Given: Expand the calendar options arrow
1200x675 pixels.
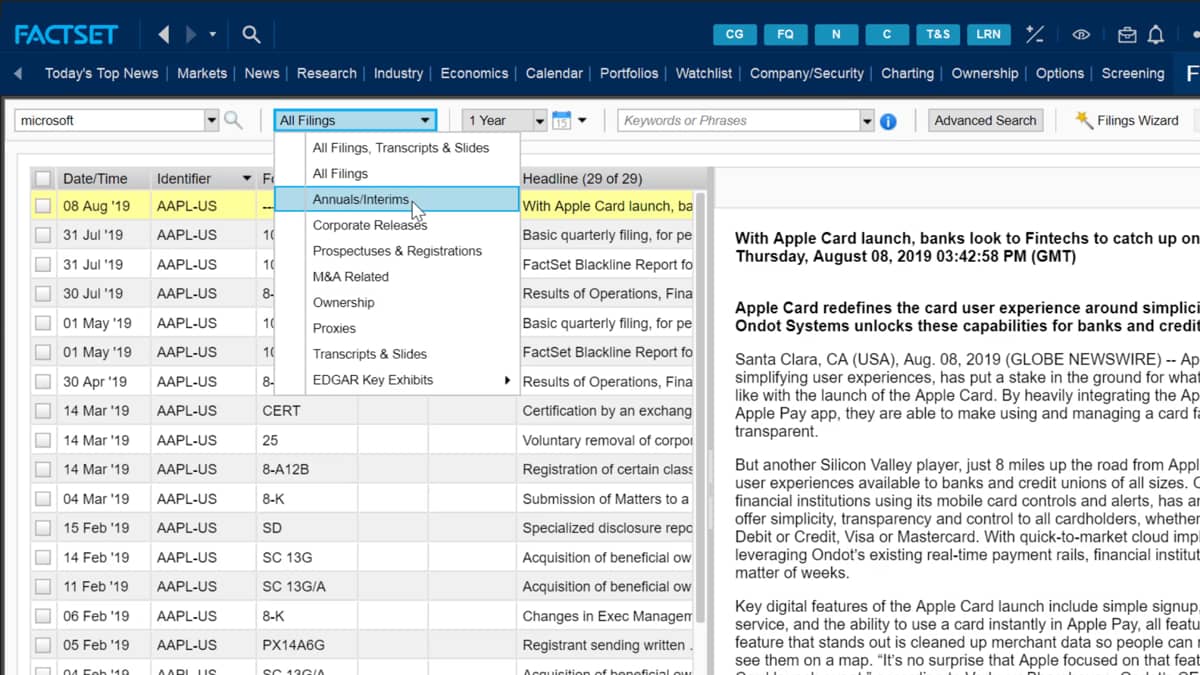Looking at the screenshot, I should click(582, 120).
